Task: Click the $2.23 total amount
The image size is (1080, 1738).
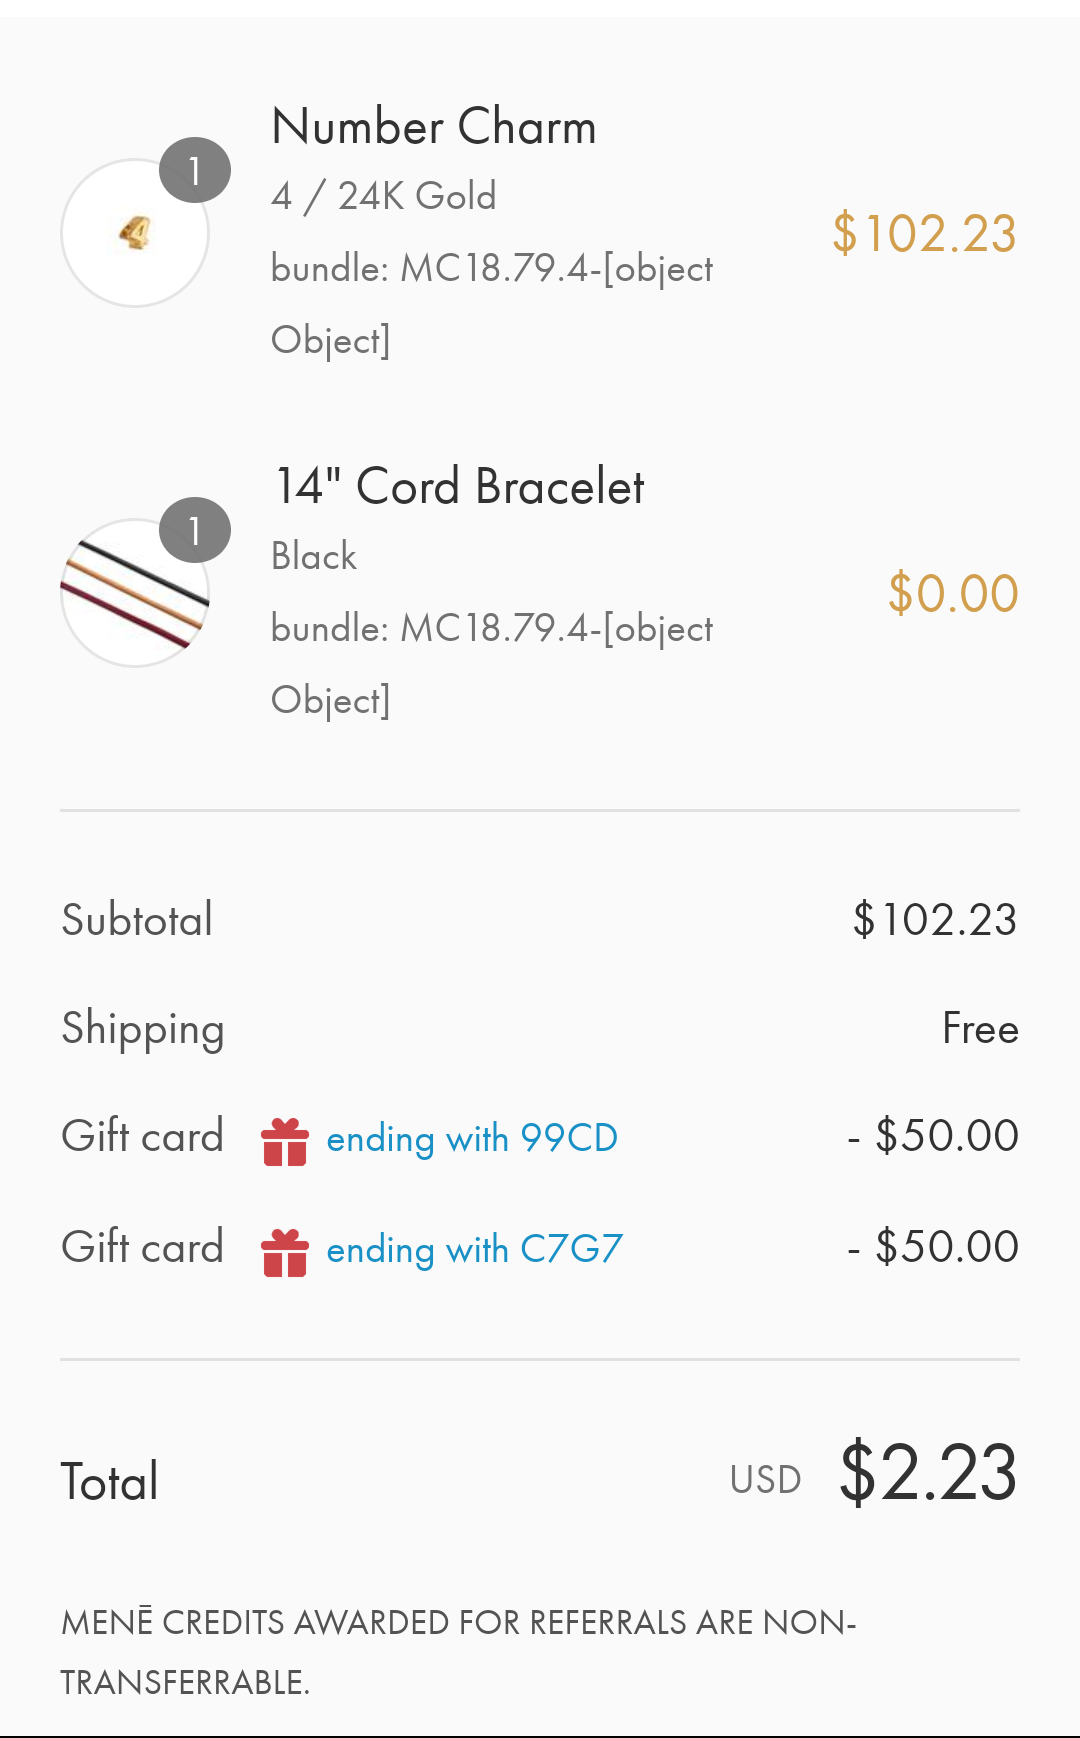Action: point(929,1473)
